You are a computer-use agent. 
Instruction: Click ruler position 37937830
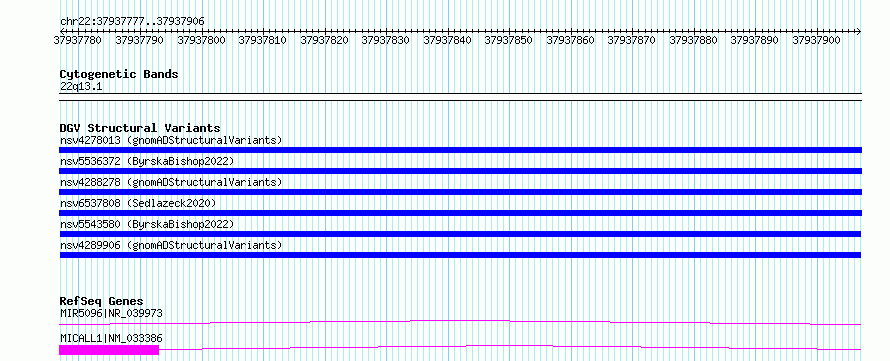[385, 40]
